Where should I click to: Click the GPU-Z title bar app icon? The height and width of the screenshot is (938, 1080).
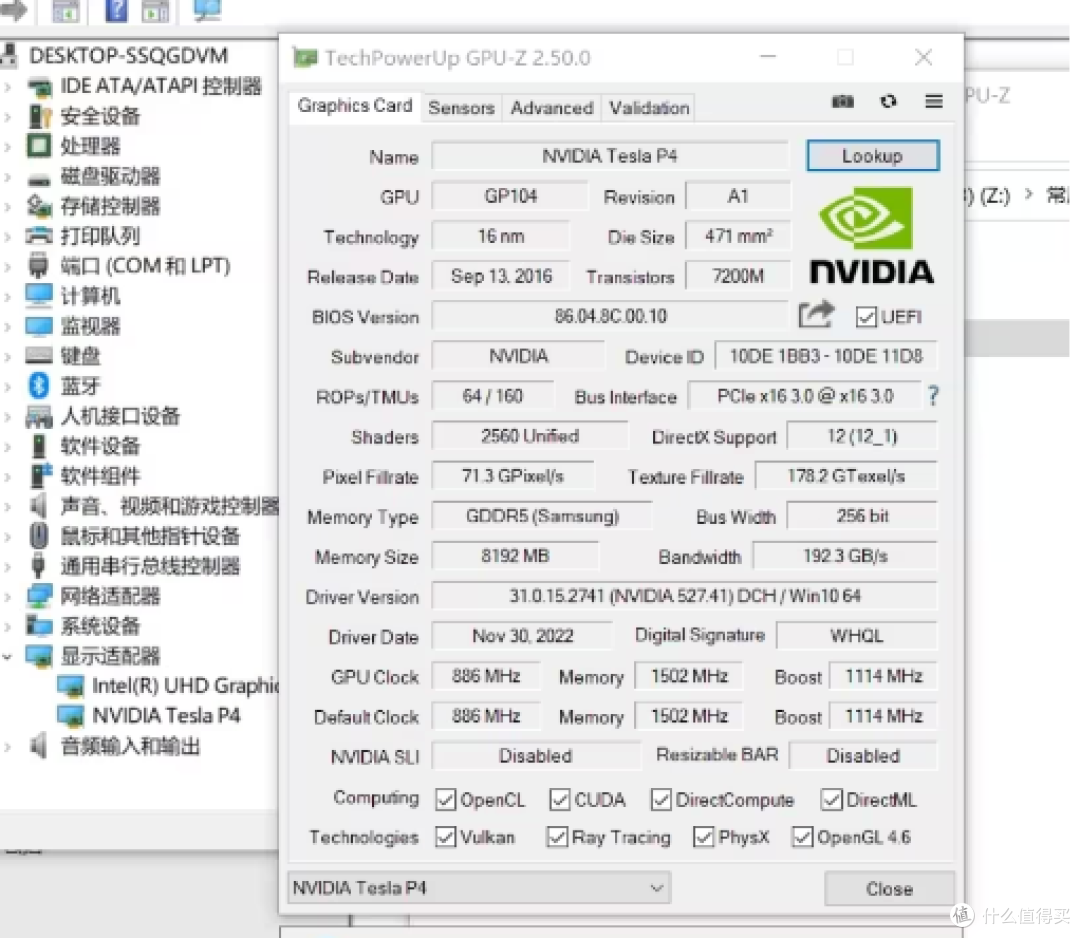tap(304, 58)
